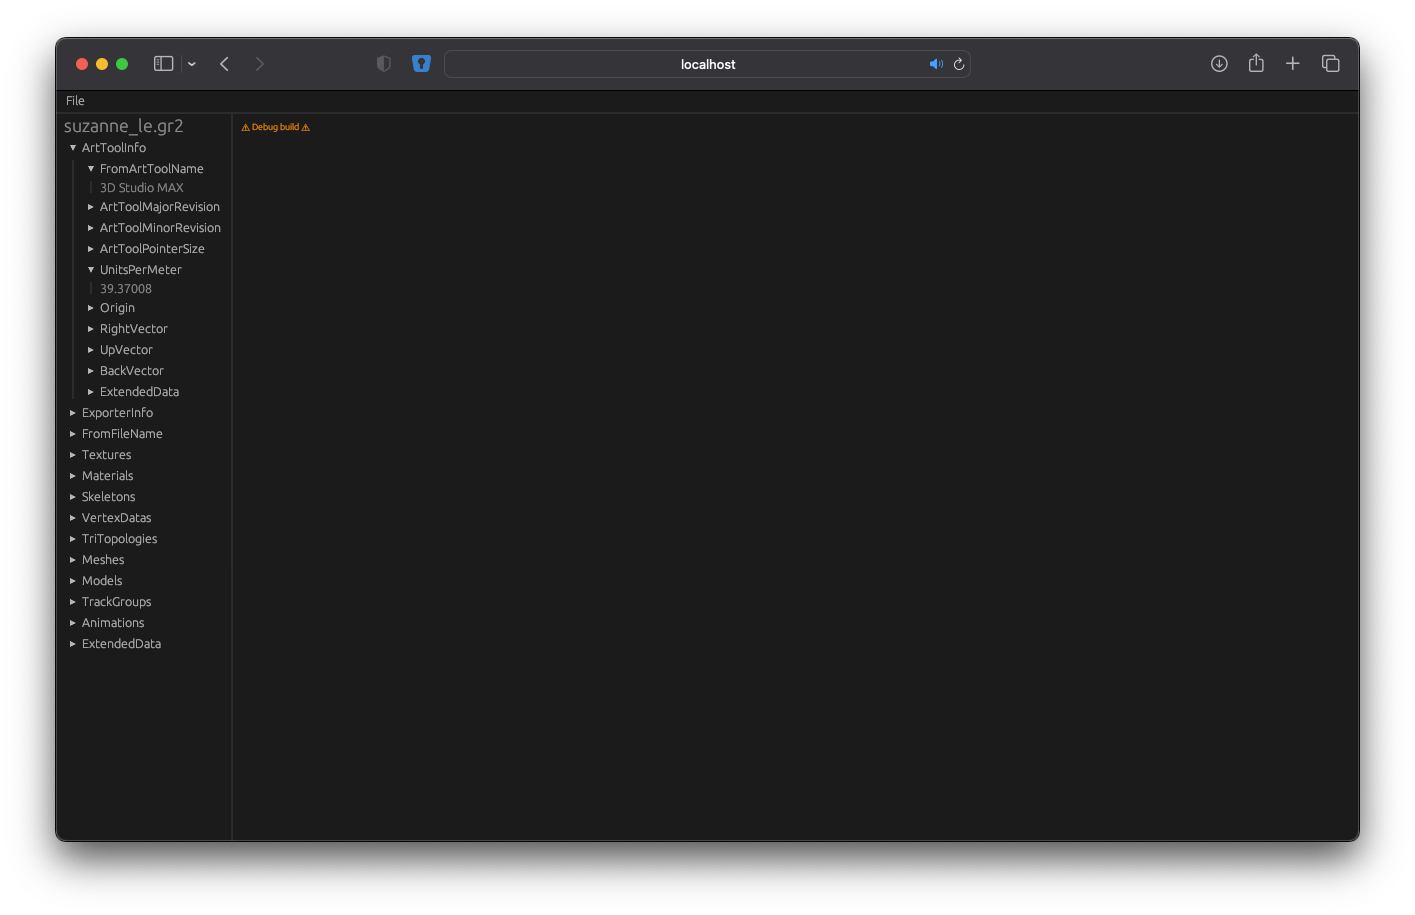1415x915 pixels.
Task: Select the '39.37008' value
Action: [126, 289]
